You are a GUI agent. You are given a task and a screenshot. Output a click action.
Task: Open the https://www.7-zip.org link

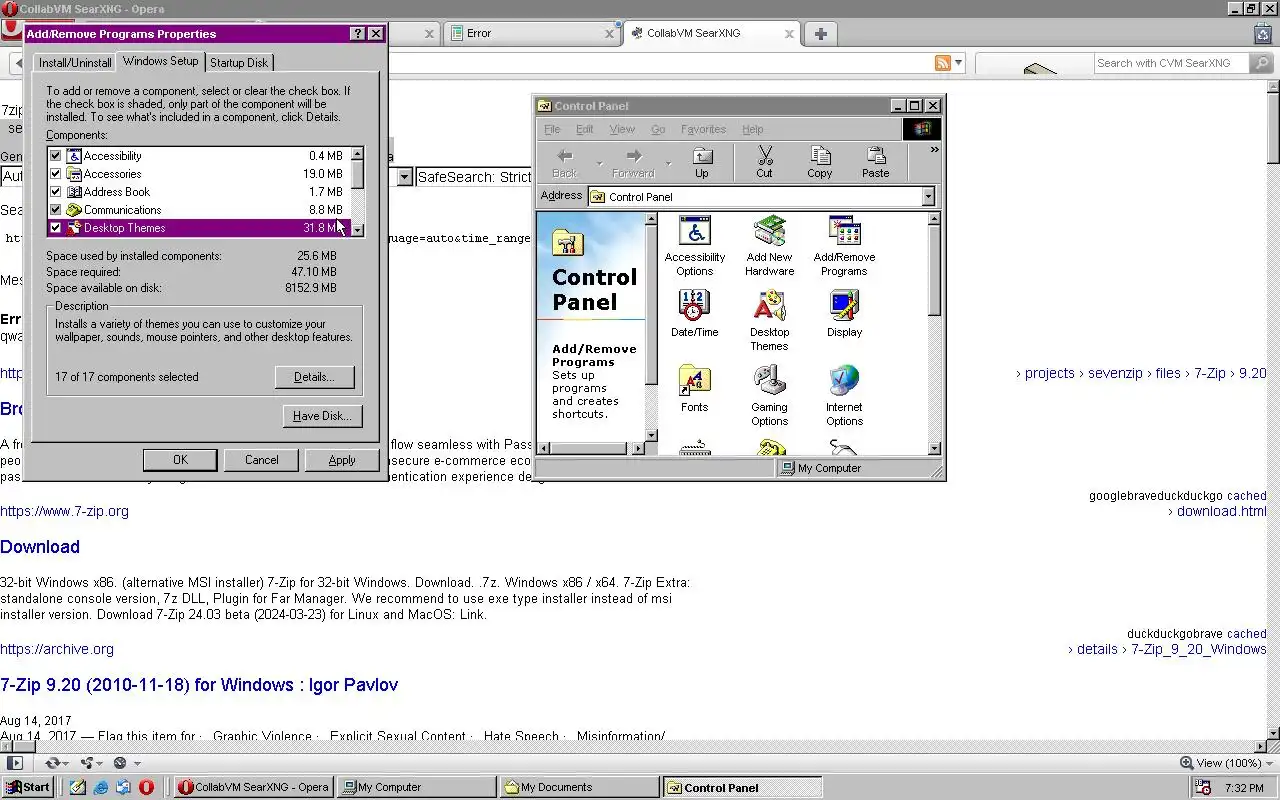point(64,511)
